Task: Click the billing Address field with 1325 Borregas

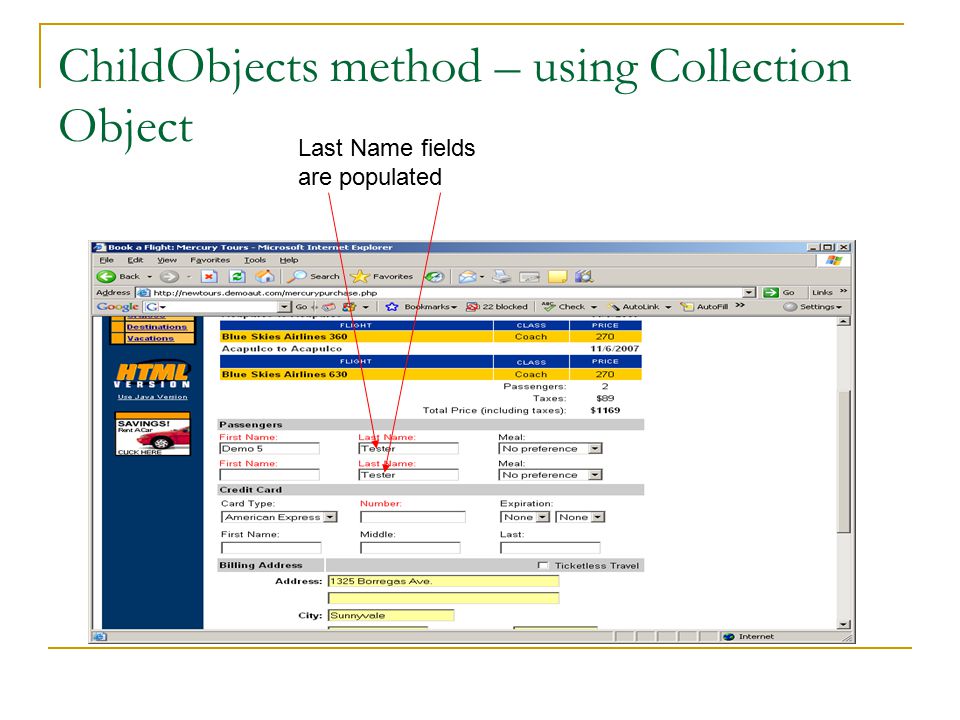Action: pyautogui.click(x=444, y=581)
